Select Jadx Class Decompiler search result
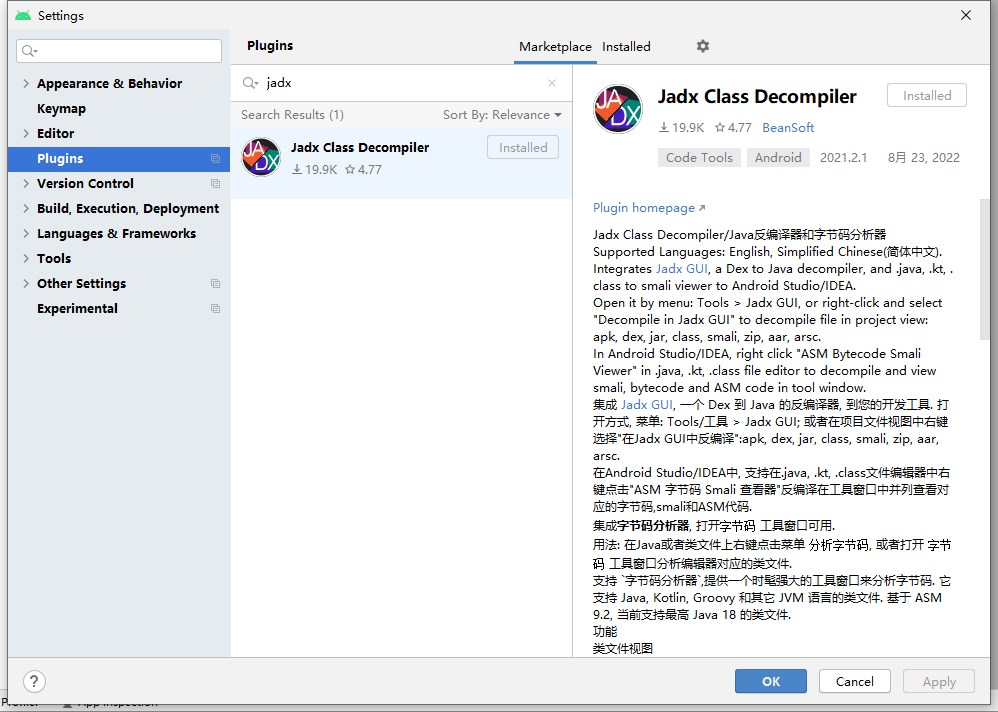This screenshot has width=998, height=712. (x=401, y=163)
